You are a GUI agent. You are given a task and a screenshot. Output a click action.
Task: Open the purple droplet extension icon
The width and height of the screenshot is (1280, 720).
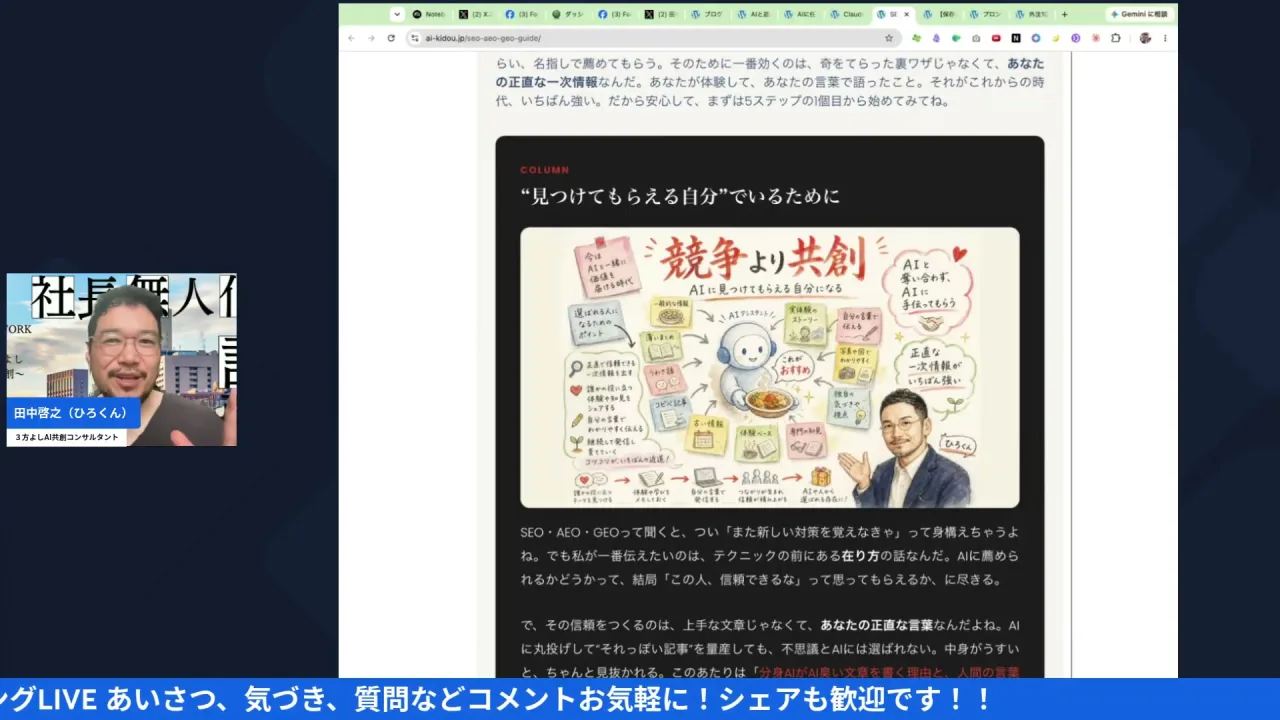point(936,38)
